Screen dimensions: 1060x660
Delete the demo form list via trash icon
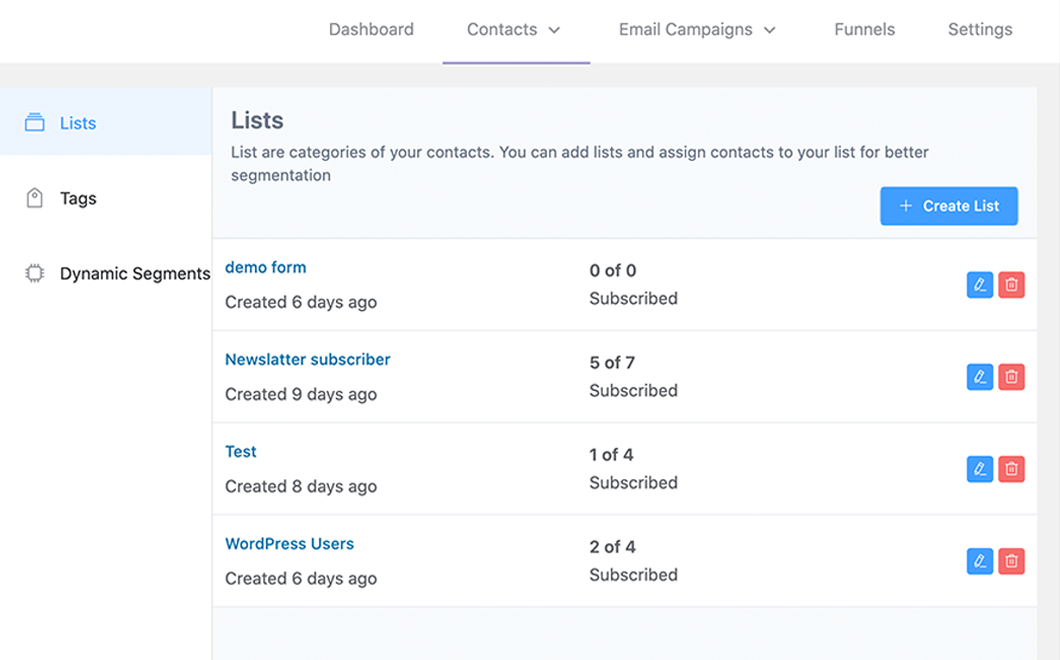pos(1012,285)
